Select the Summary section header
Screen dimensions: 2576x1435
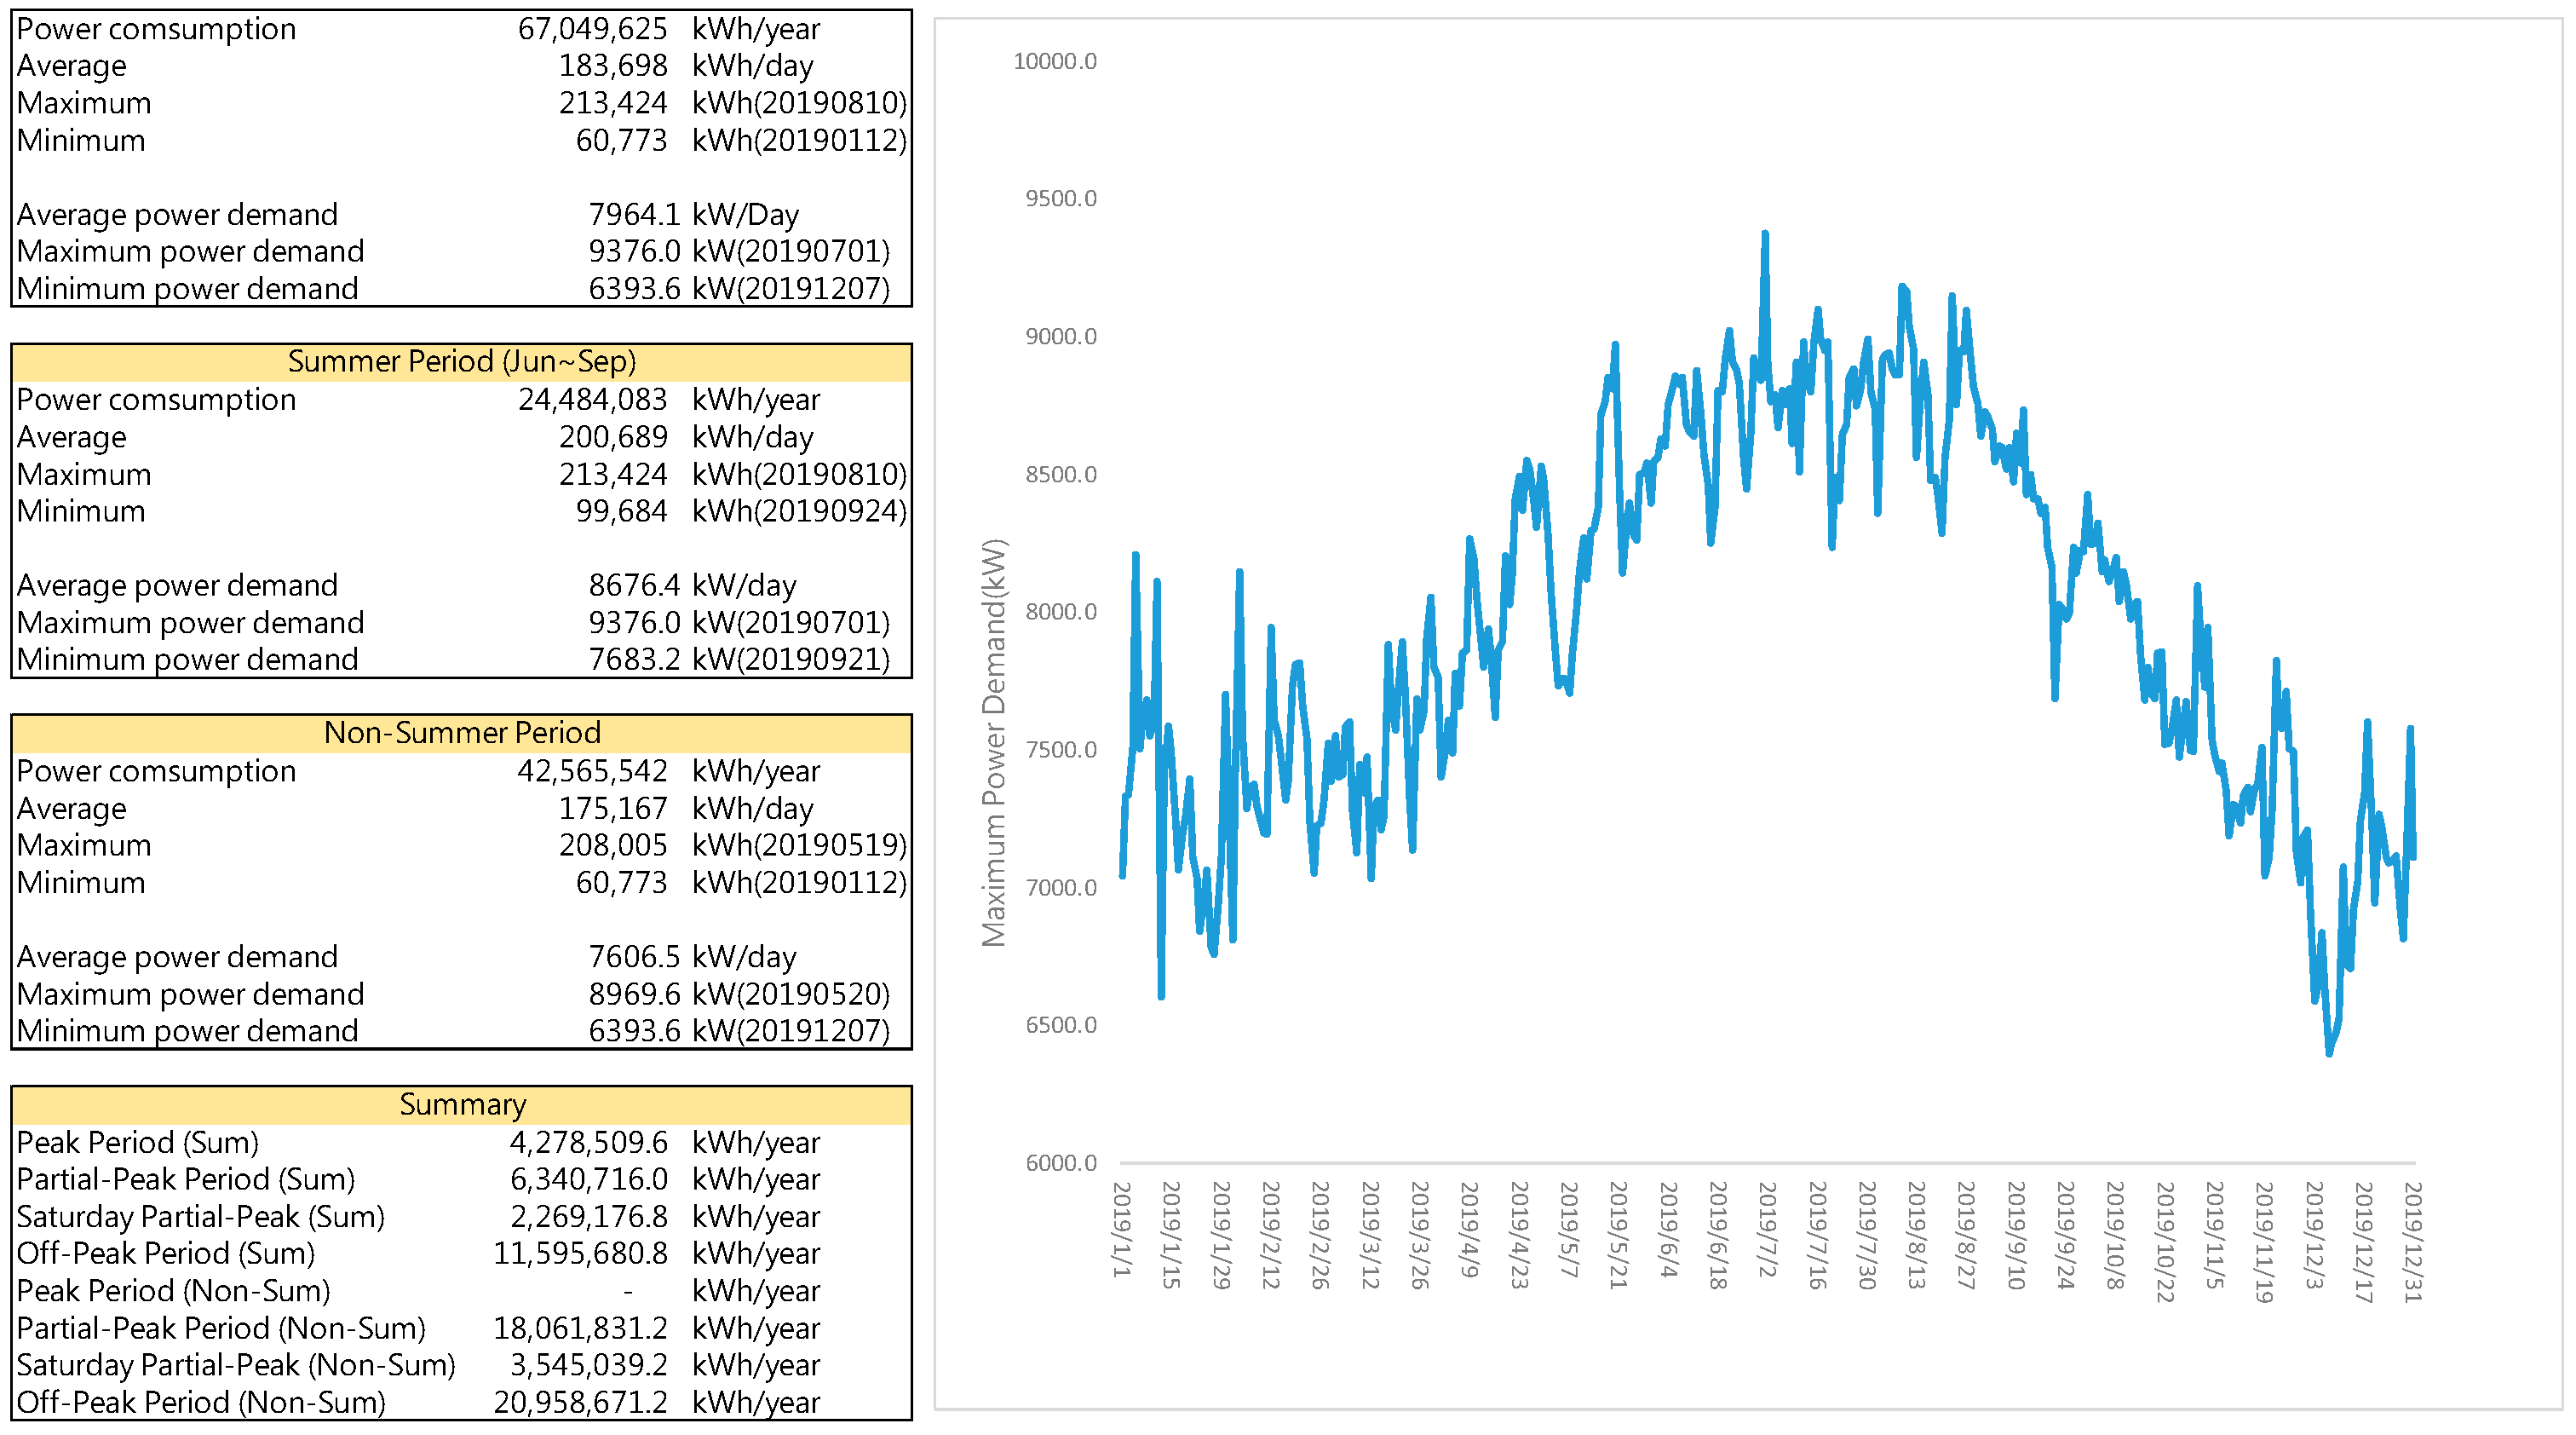click(x=461, y=1104)
